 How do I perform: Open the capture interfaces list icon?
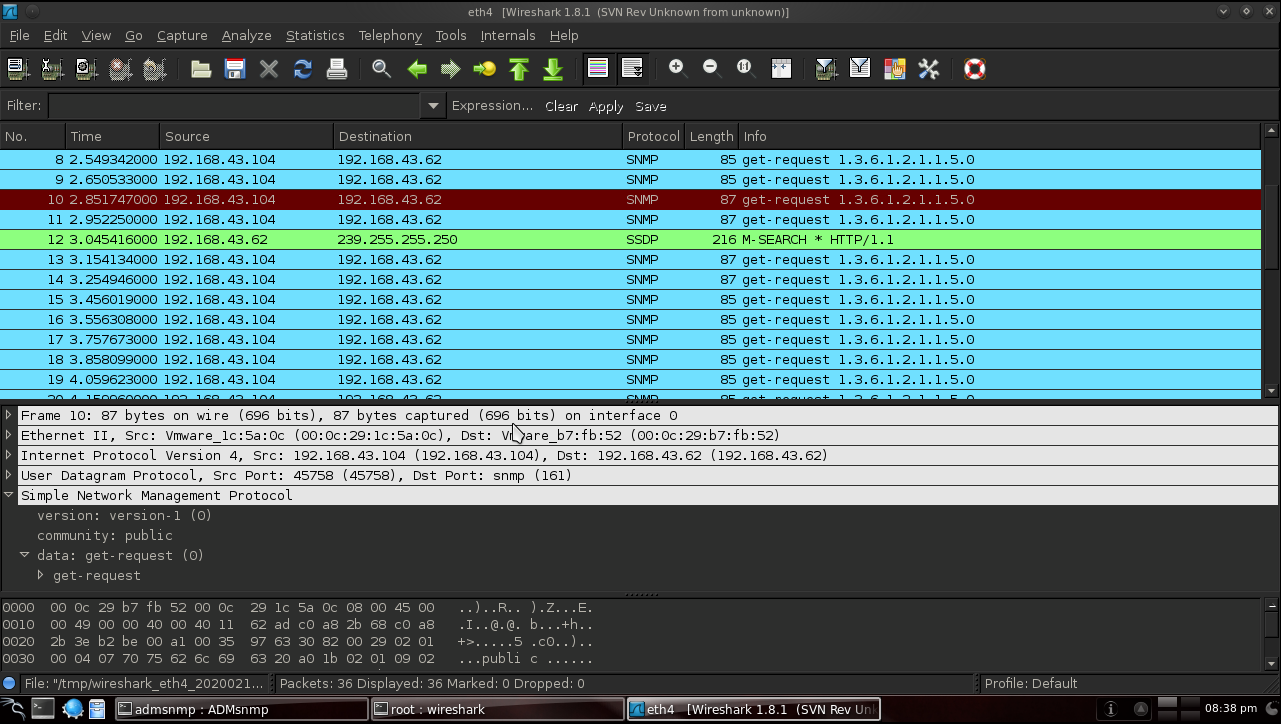pos(18,69)
